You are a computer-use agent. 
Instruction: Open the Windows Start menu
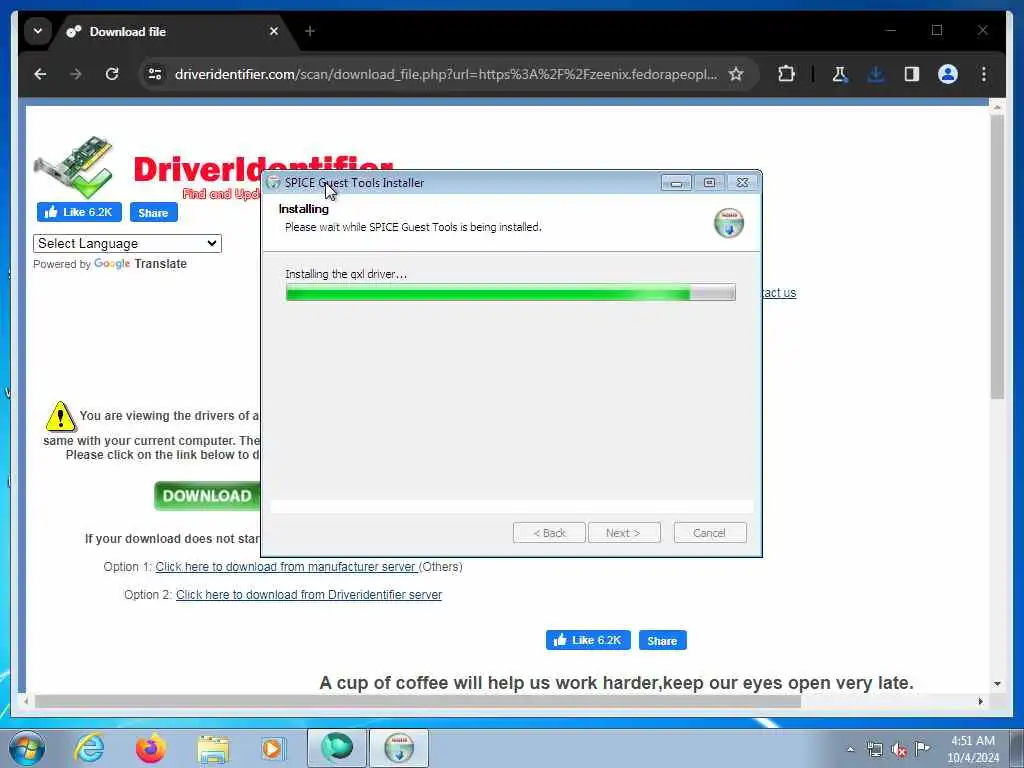pos(27,748)
